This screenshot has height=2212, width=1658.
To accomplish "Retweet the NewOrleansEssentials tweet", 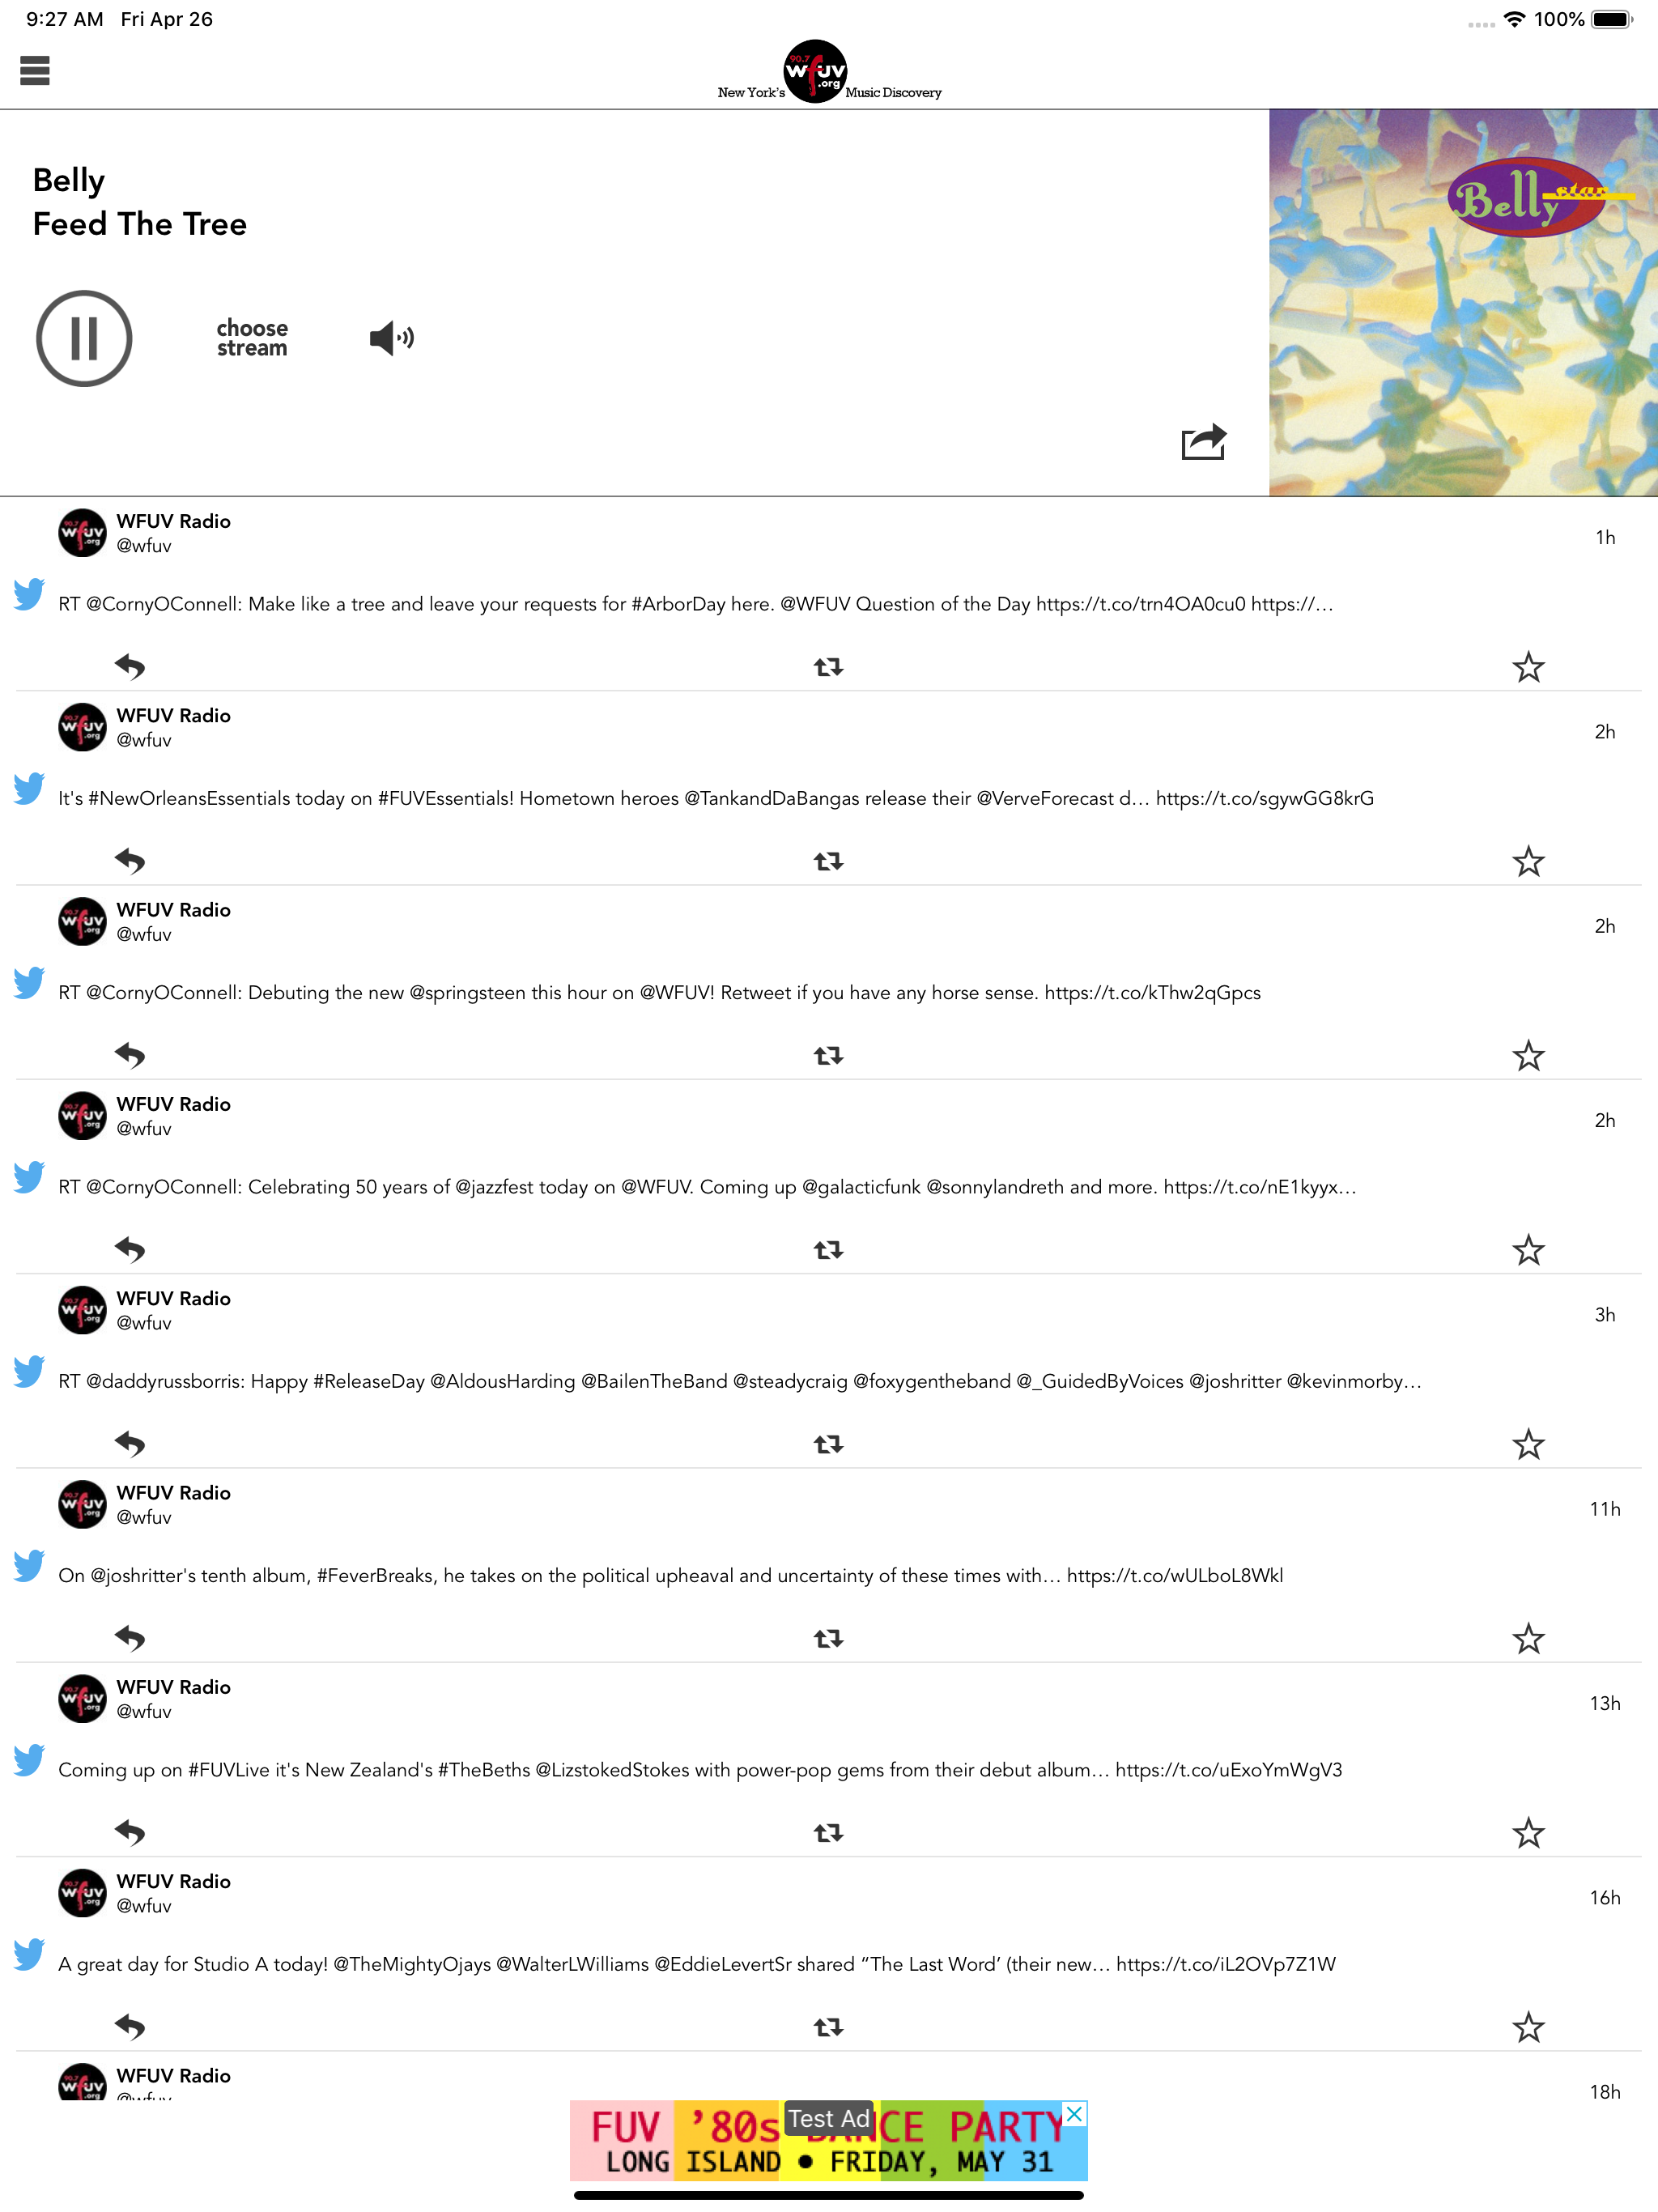I will click(x=828, y=861).
